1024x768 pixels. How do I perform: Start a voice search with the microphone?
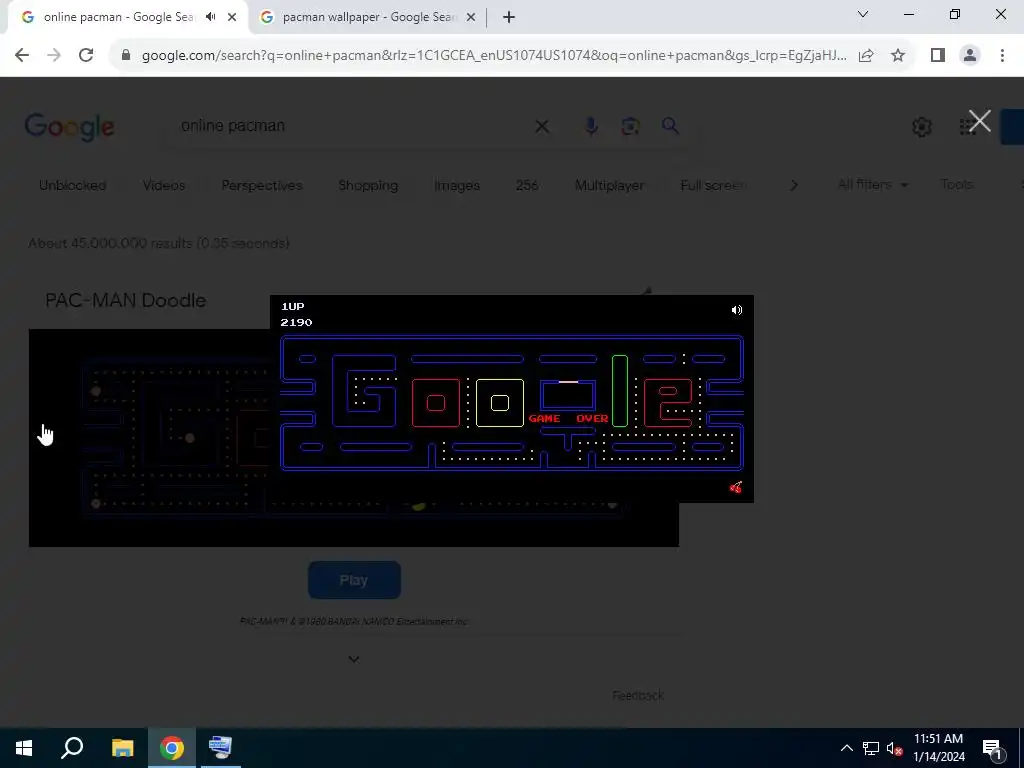point(591,126)
